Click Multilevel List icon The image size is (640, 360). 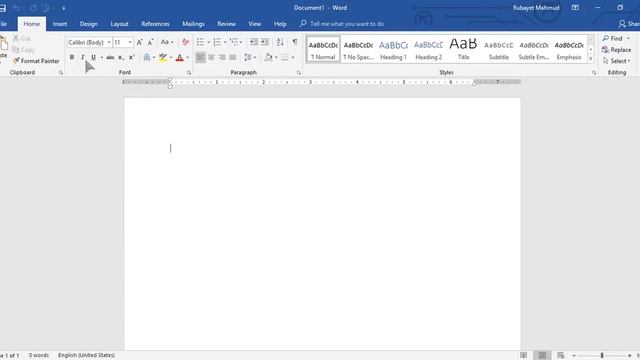(x=234, y=42)
